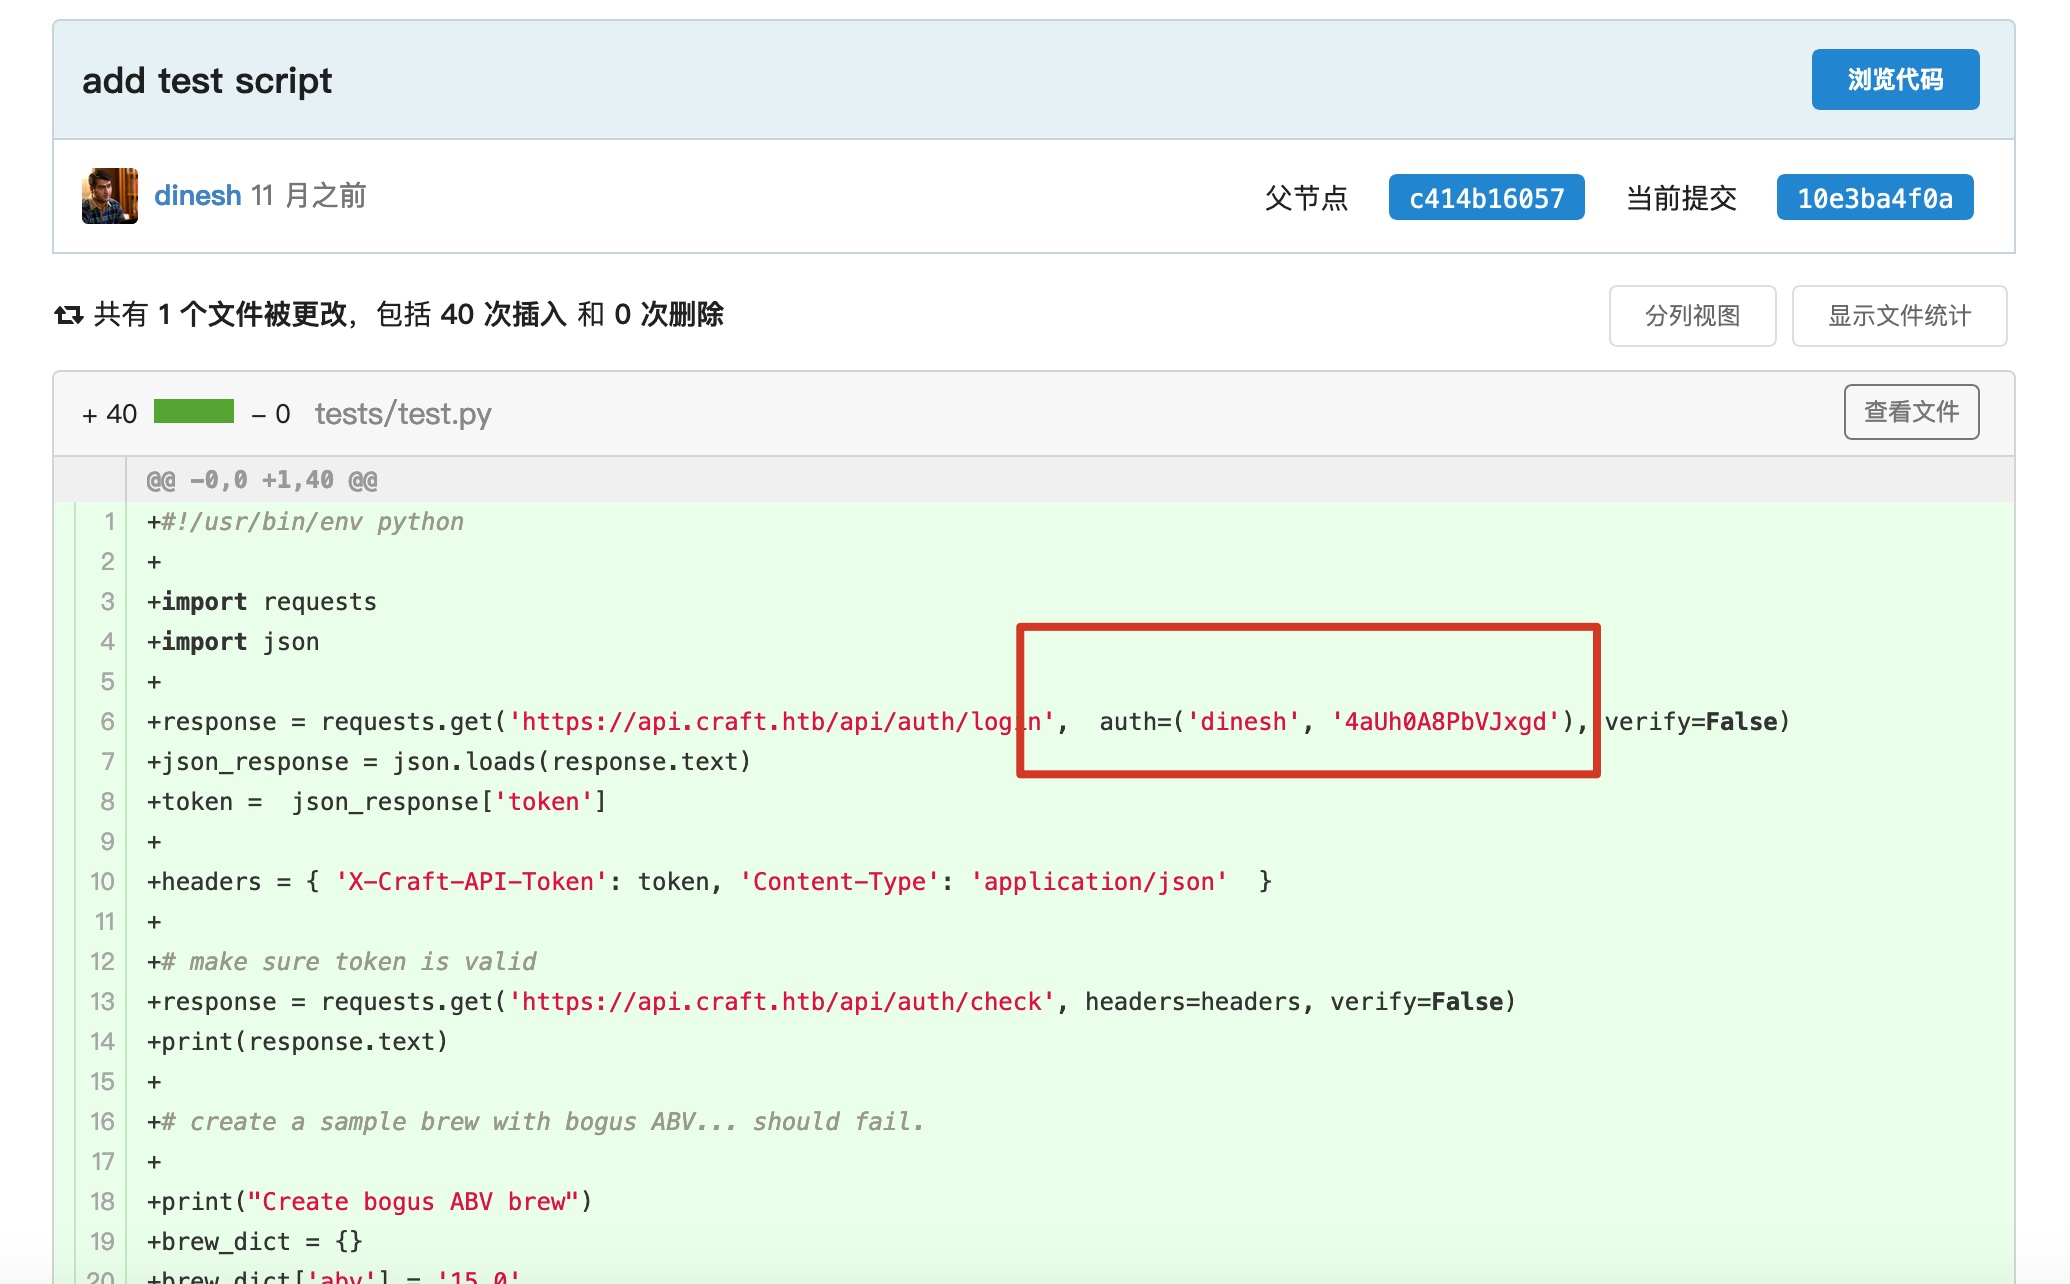Viewport: 2070px width, 1284px height.
Task: Select line number 13 in gutter
Action: pyautogui.click(x=102, y=1002)
